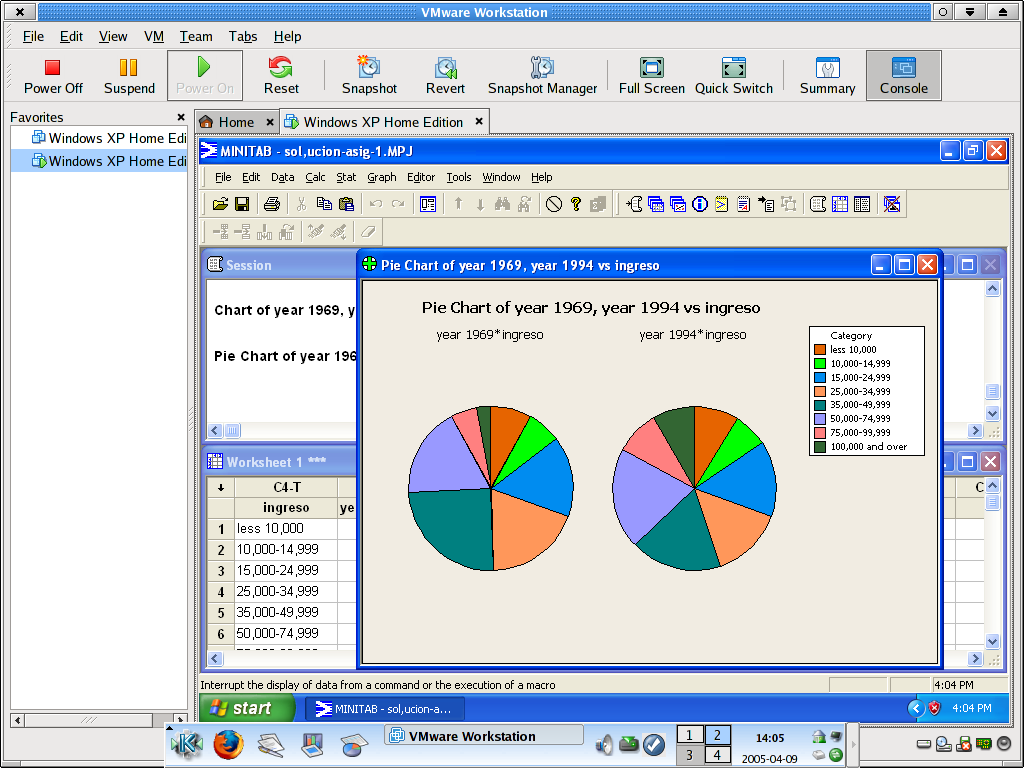Open the VMware File menu
The width and height of the screenshot is (1024, 768).
tap(33, 37)
